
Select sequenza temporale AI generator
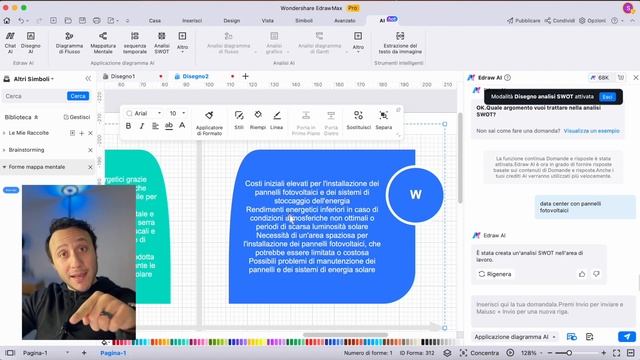tap(135, 42)
